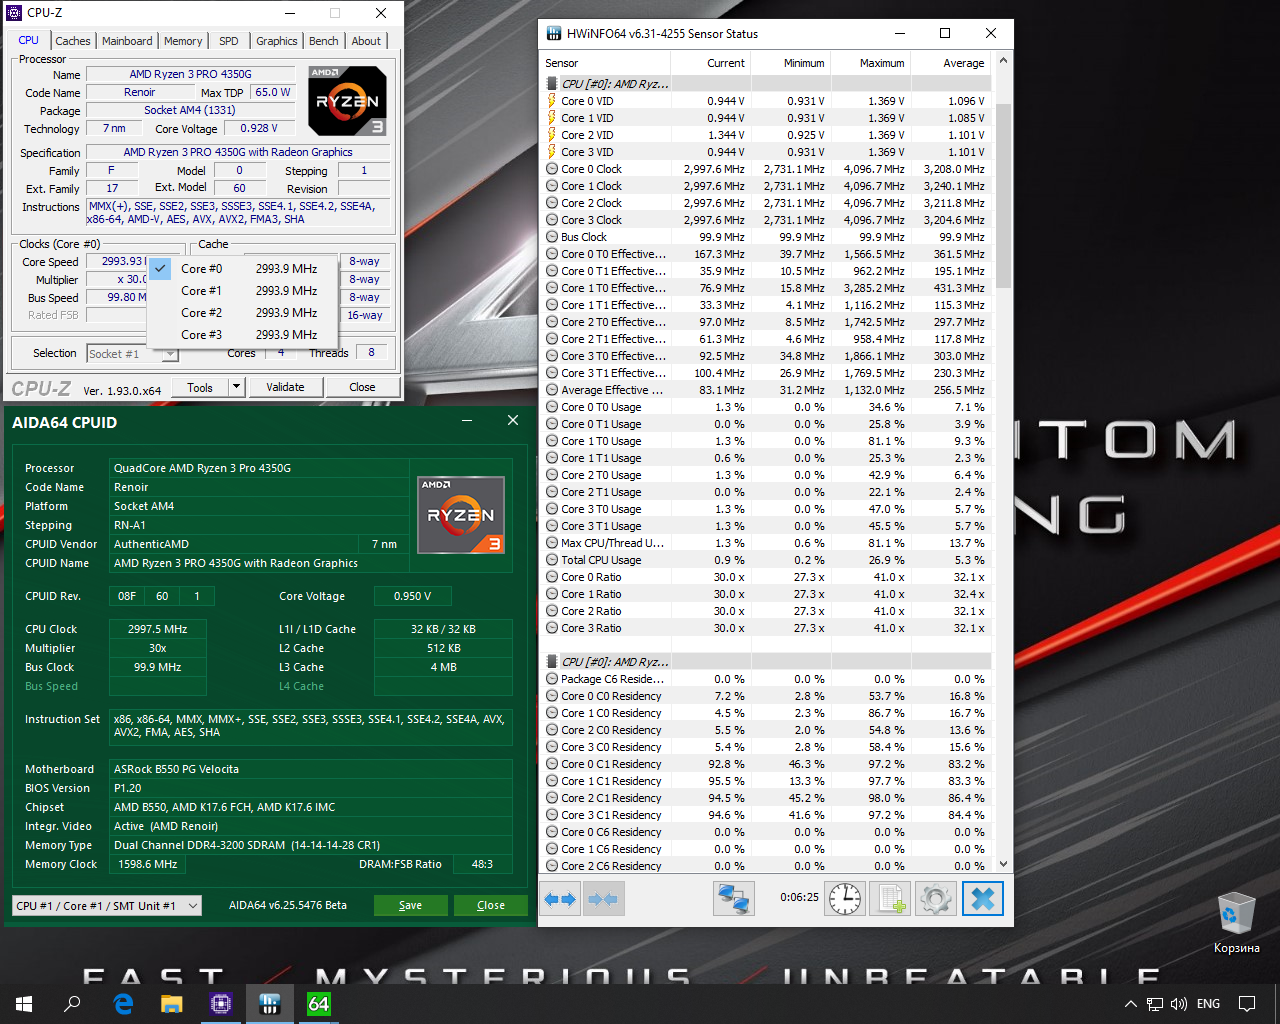Viewport: 1280px width, 1024px height.
Task: Open the About tab in CPU-Z
Action: (366, 41)
